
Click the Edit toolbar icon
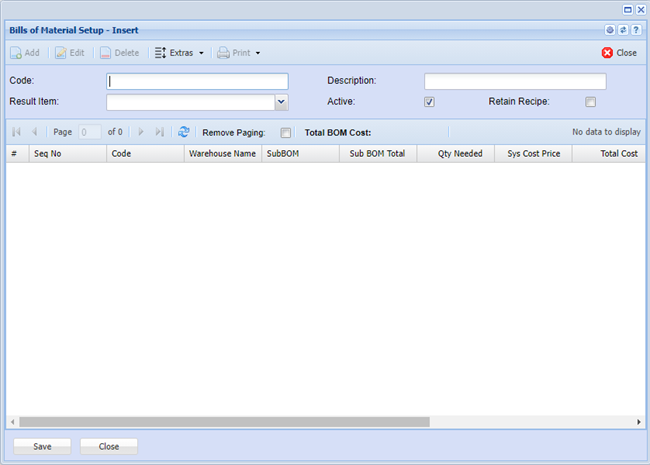(x=62, y=53)
